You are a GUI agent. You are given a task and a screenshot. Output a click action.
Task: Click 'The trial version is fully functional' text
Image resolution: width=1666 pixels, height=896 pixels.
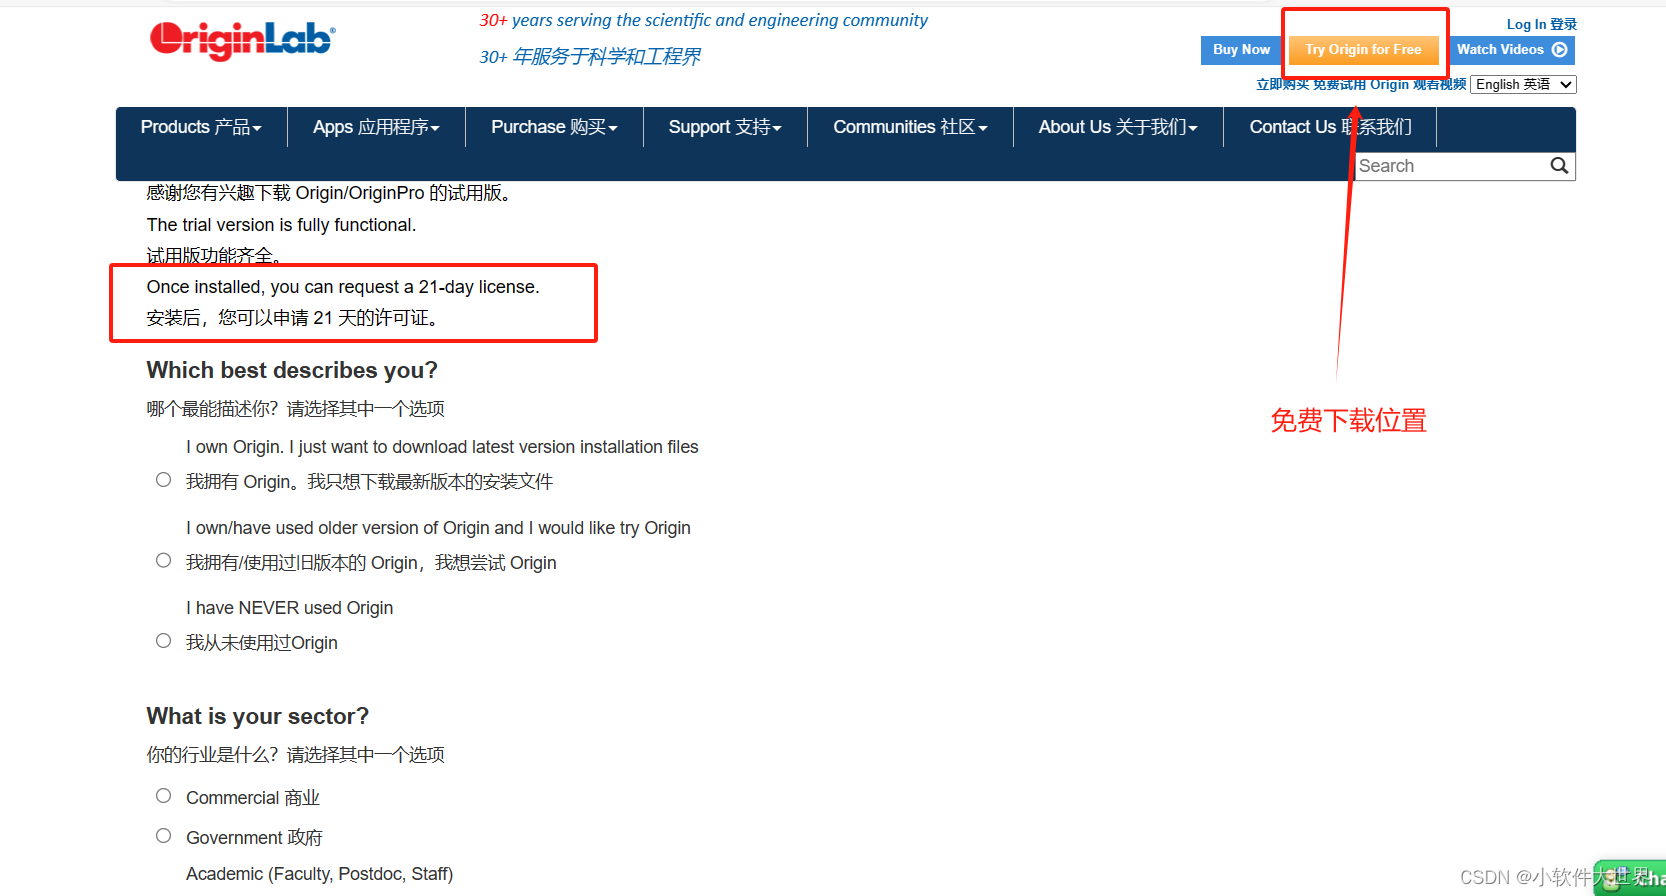point(281,225)
